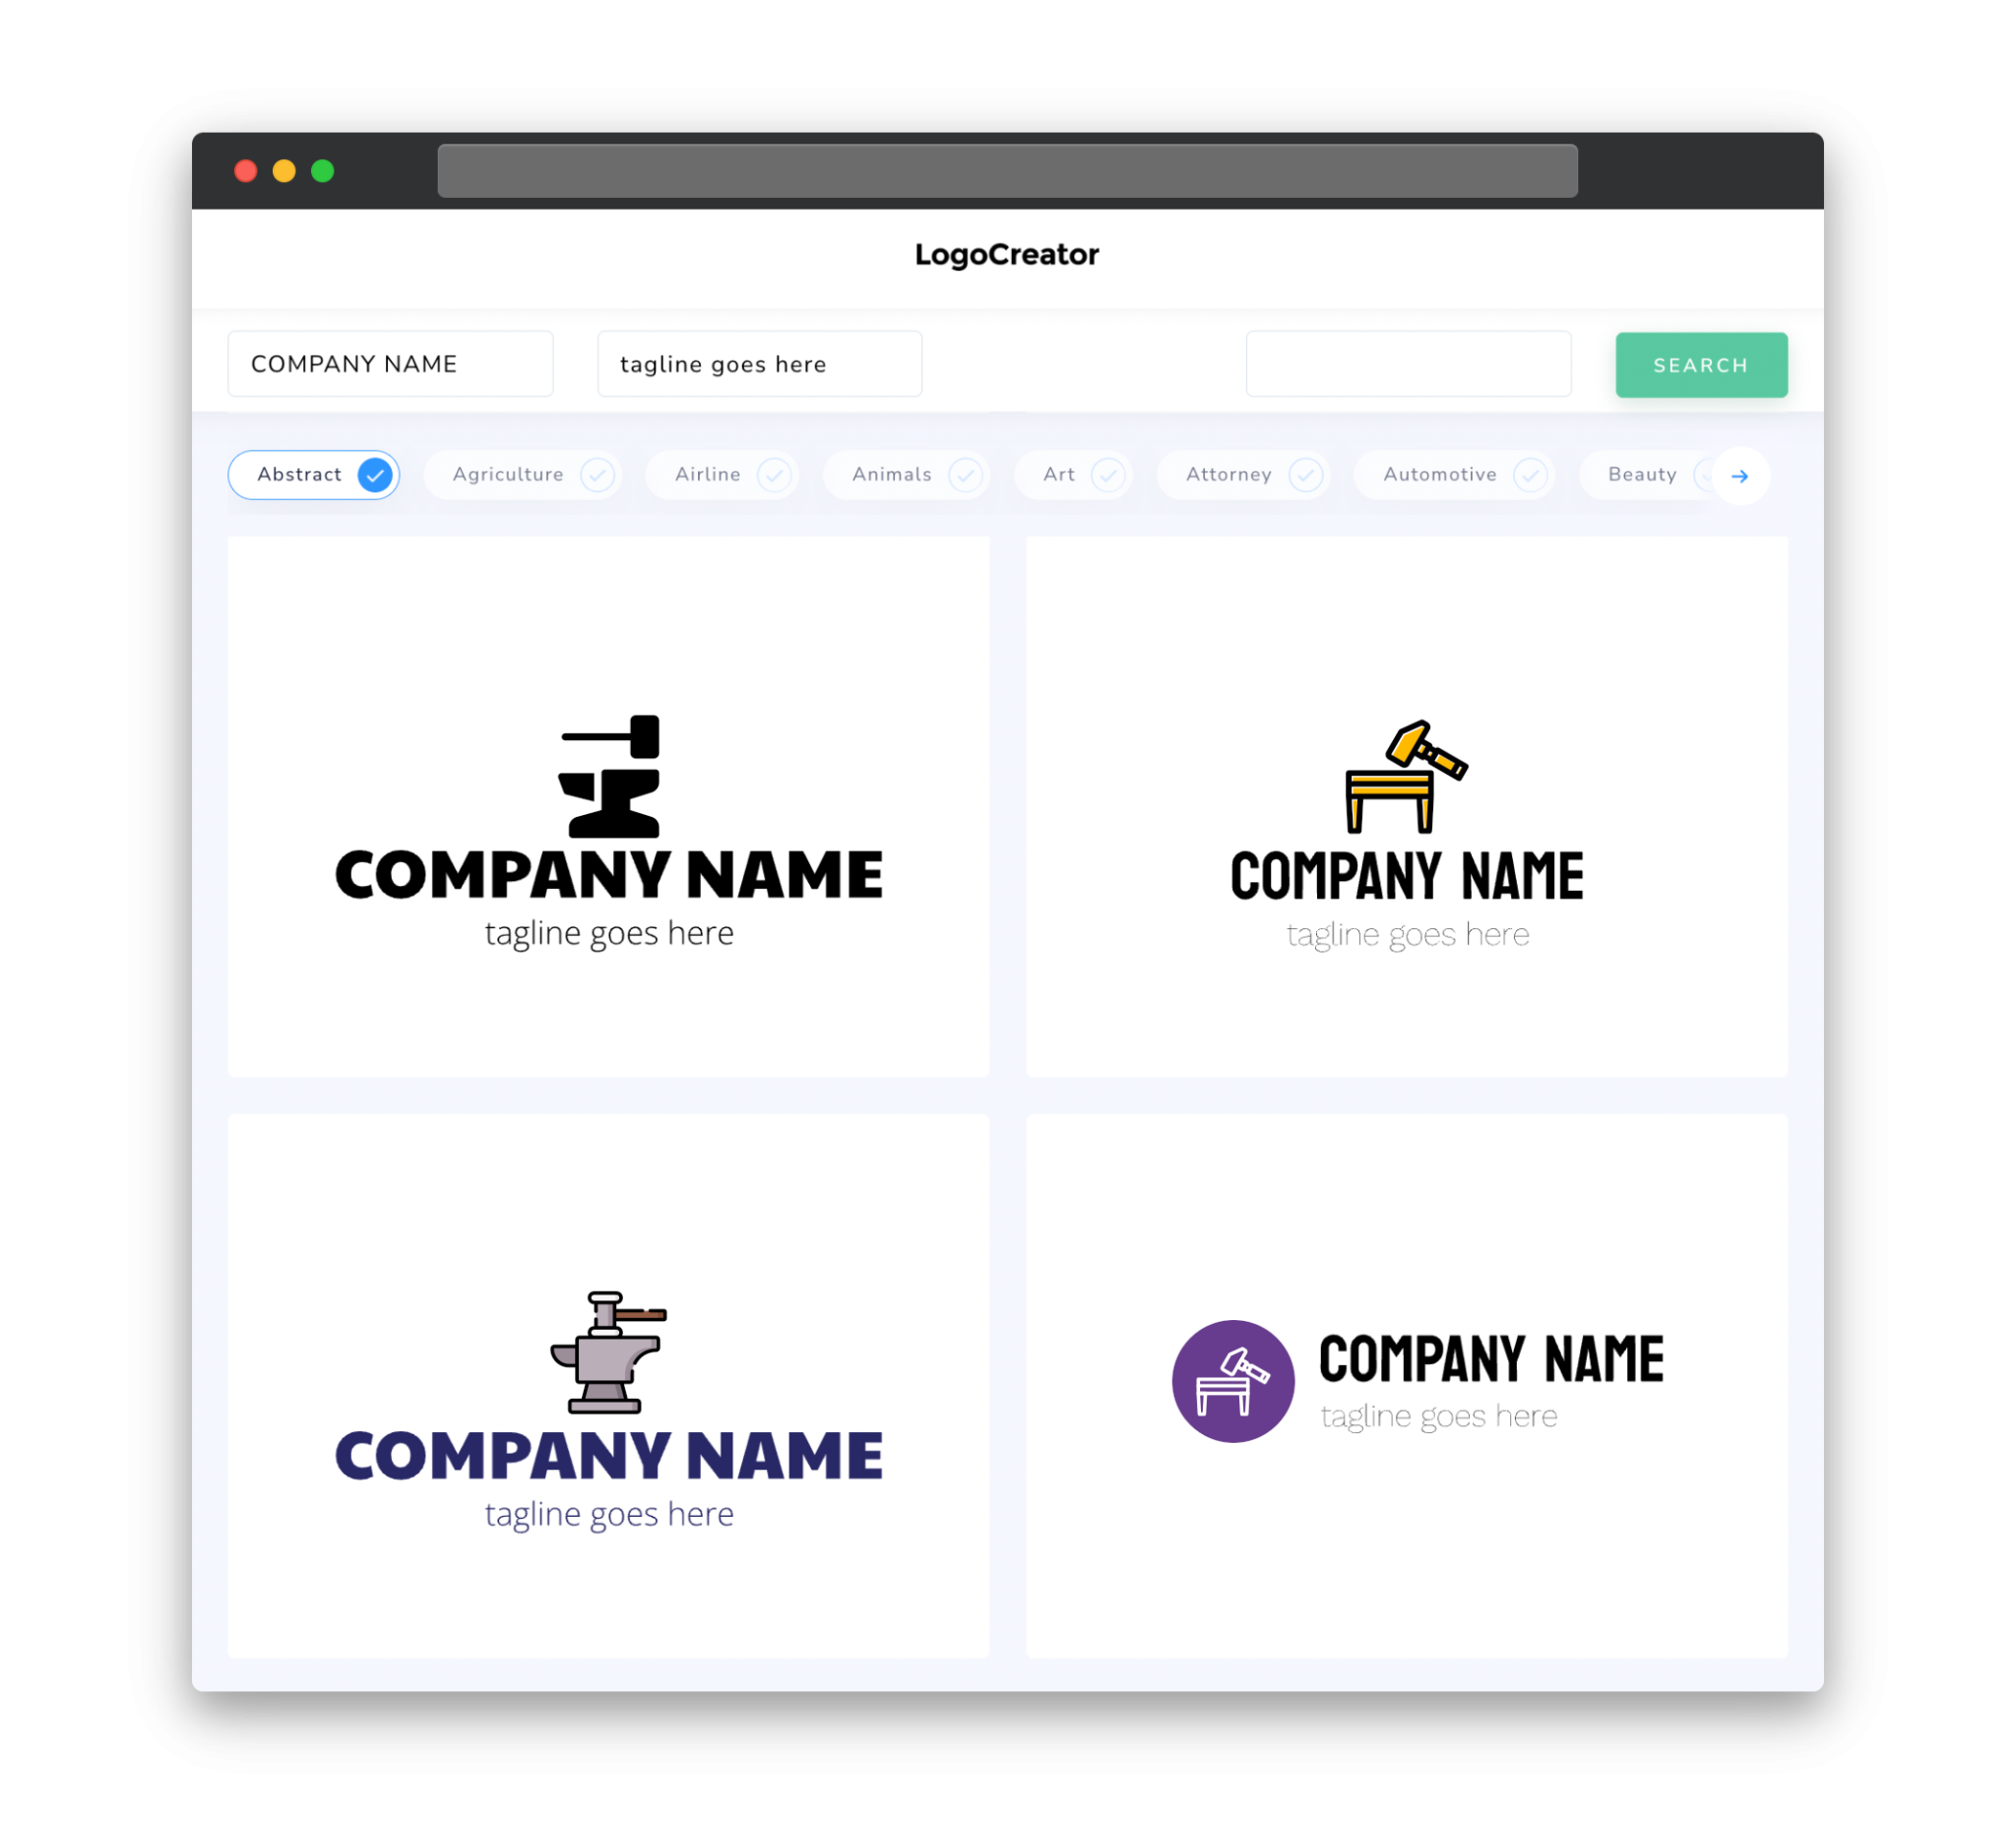Viewport: 2016px width, 1824px height.
Task: Click the COMPANY NAME text input field
Action: [x=394, y=363]
